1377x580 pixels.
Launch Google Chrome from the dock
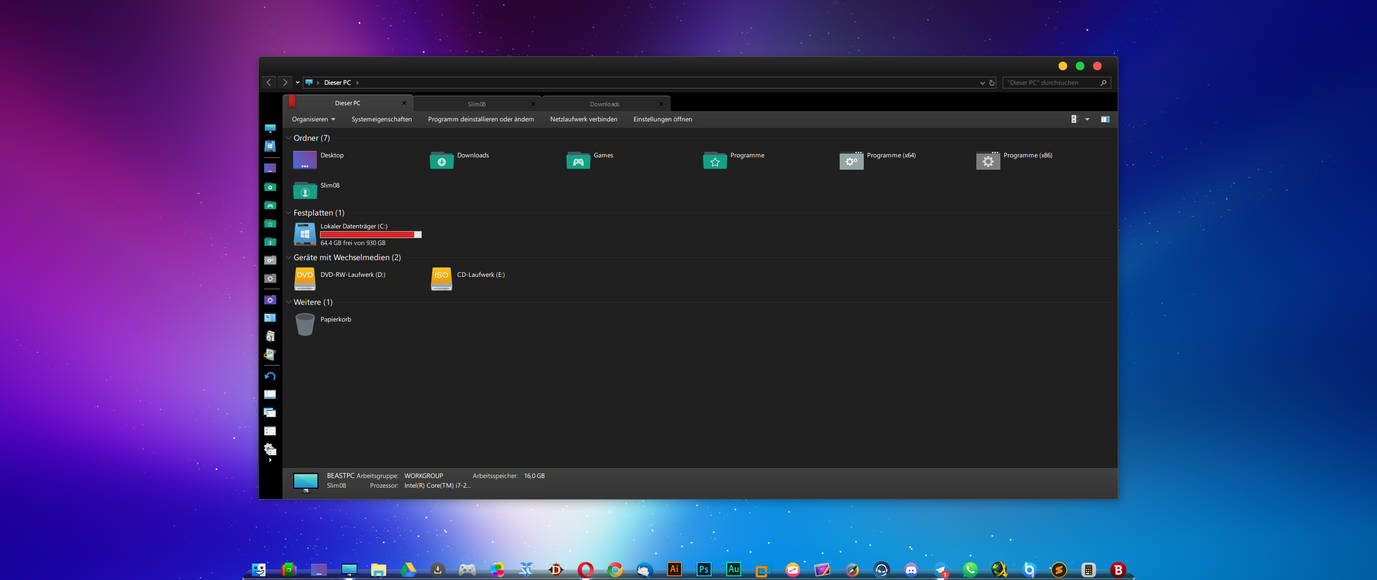click(615, 569)
